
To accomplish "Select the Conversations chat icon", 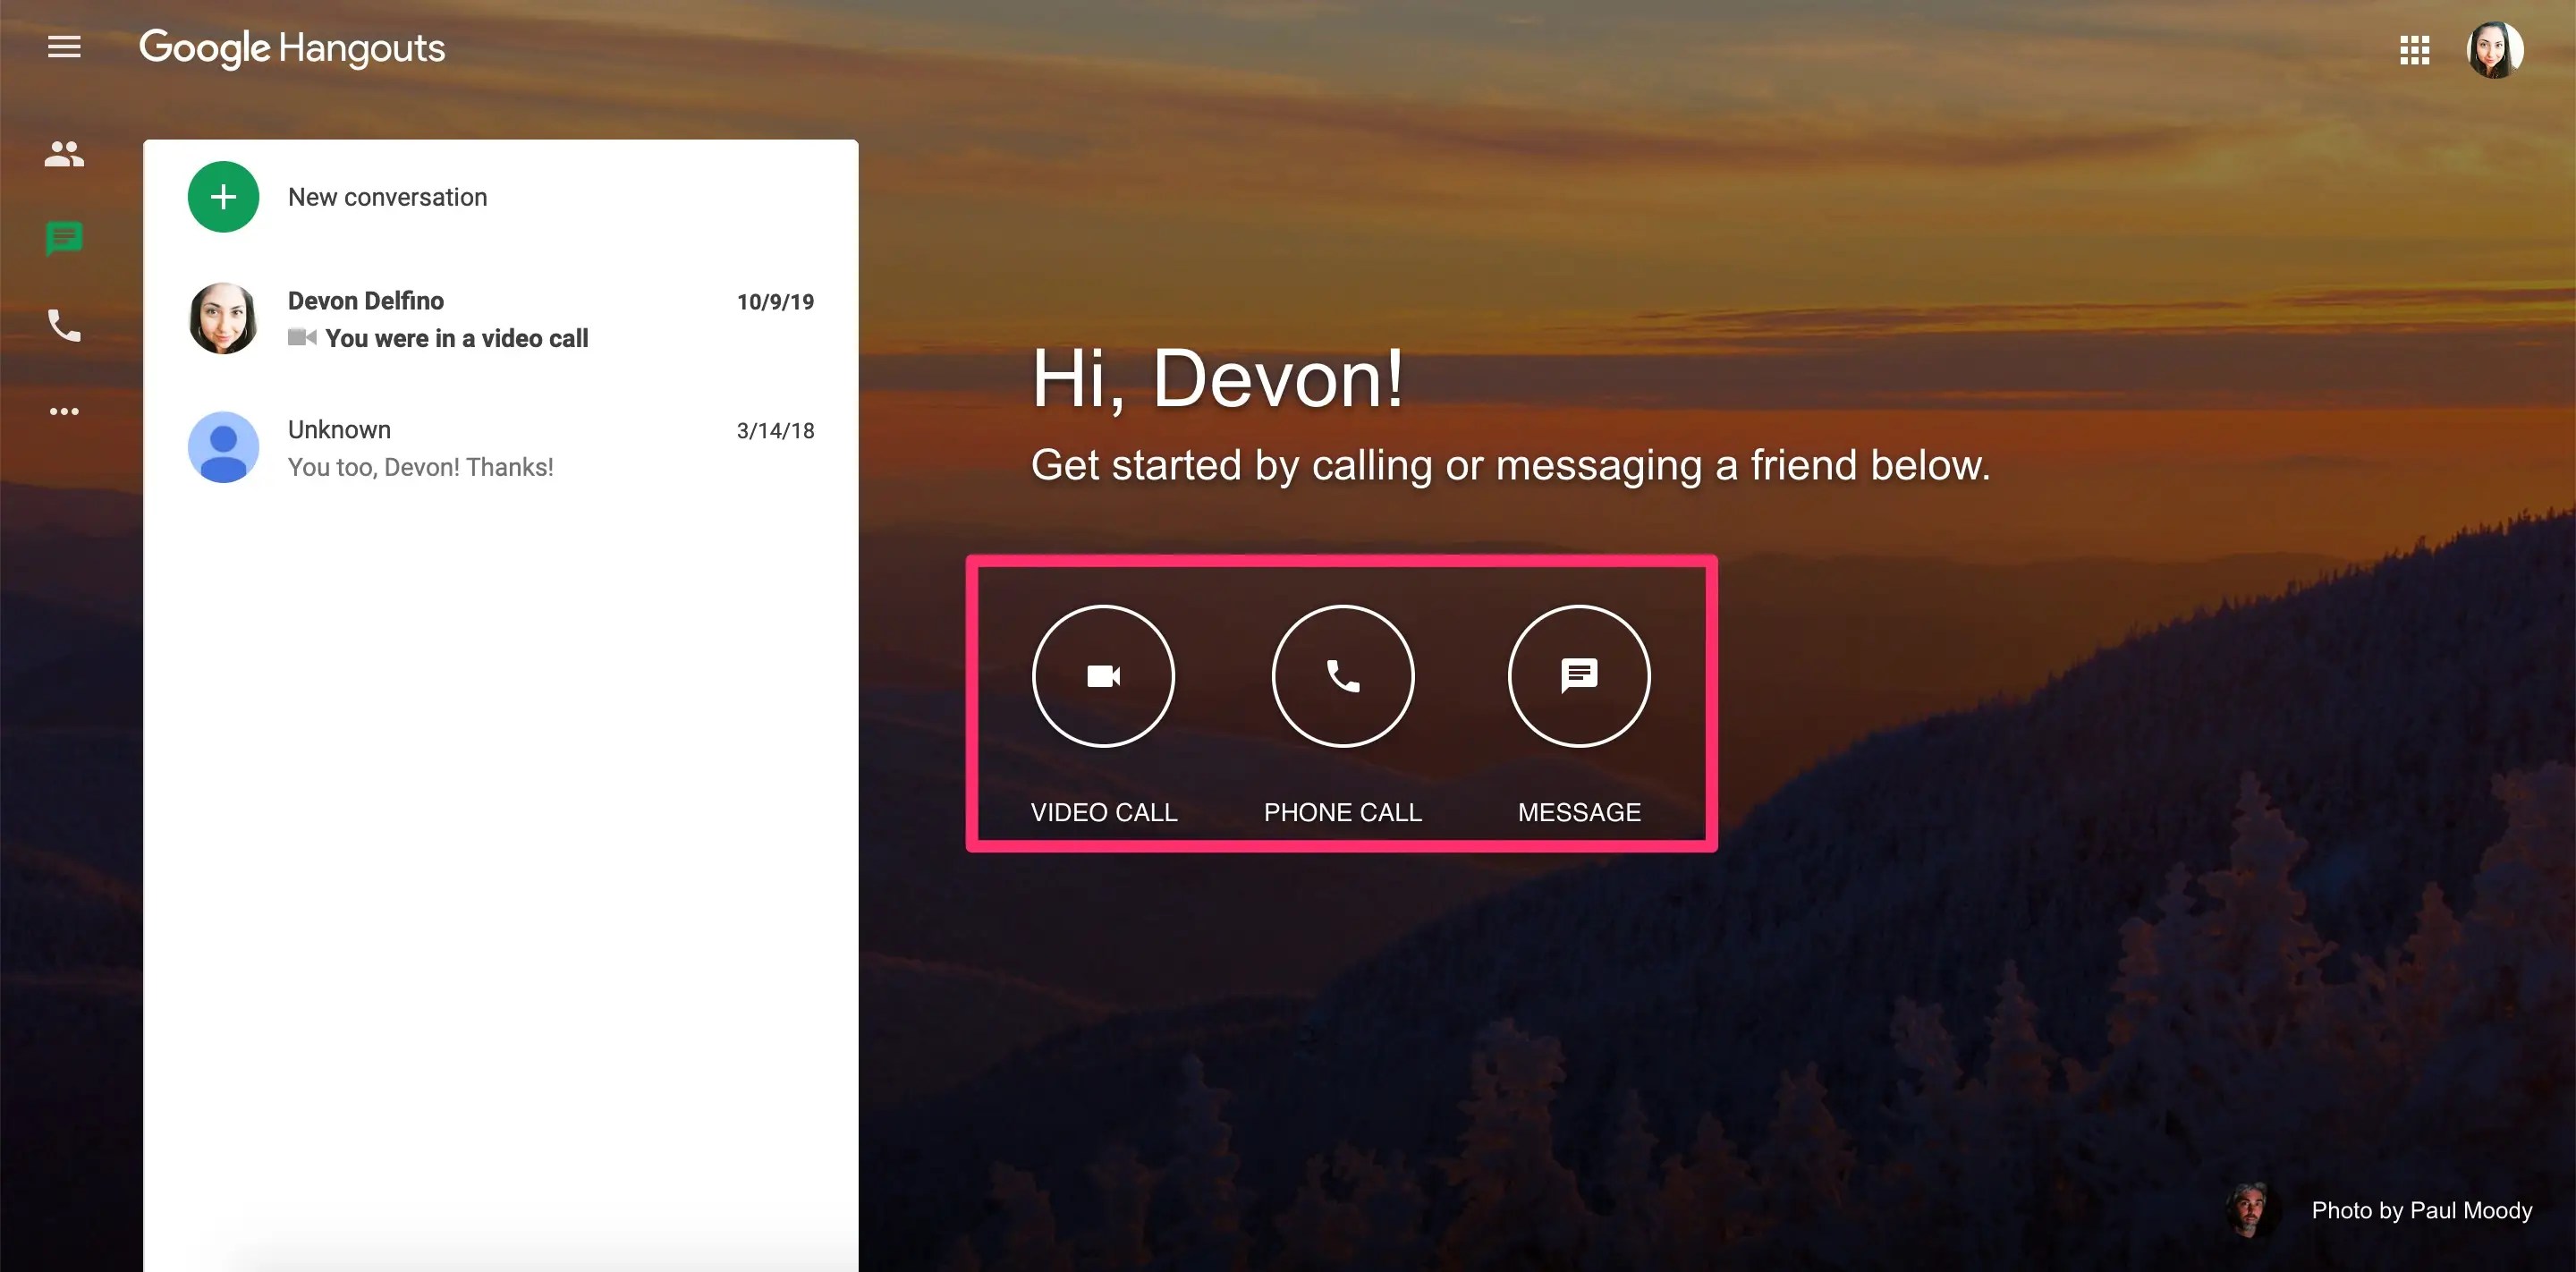I will 64,238.
